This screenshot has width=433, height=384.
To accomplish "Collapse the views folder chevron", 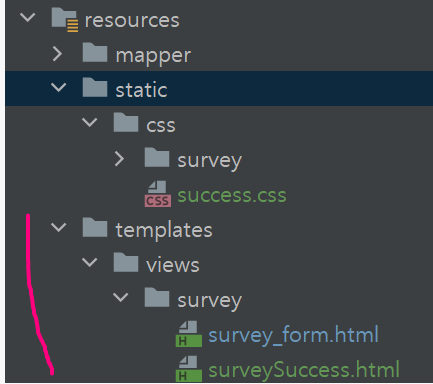I will (x=90, y=262).
